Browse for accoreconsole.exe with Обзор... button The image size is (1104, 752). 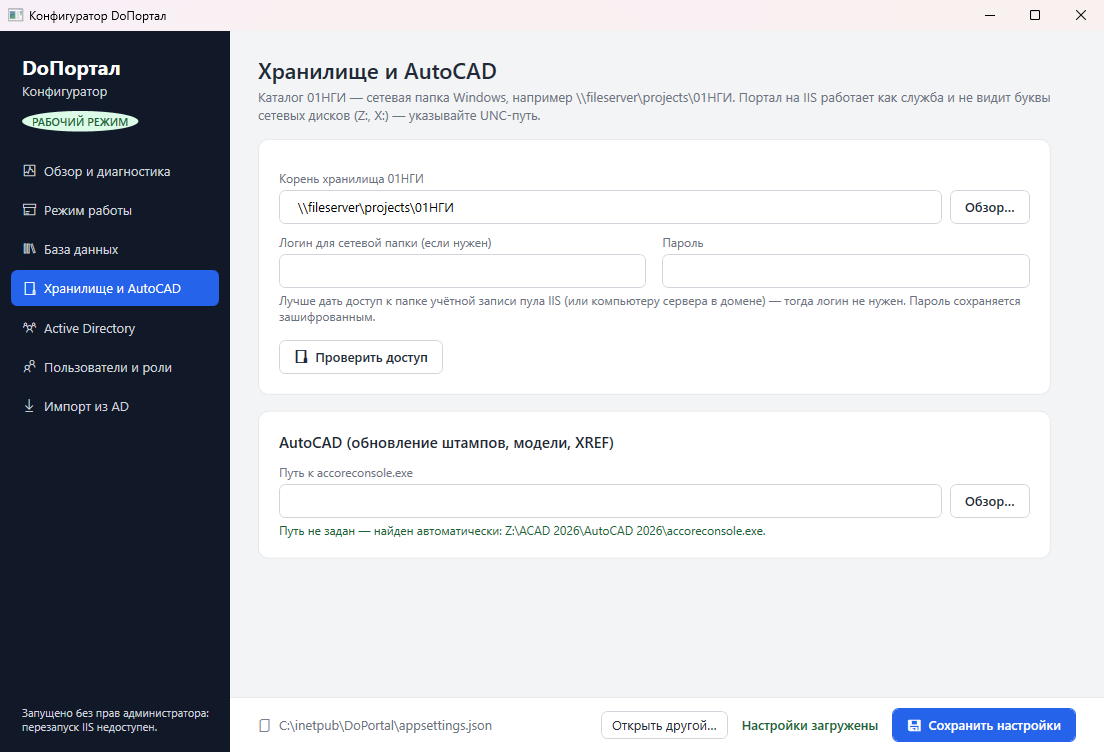click(989, 501)
